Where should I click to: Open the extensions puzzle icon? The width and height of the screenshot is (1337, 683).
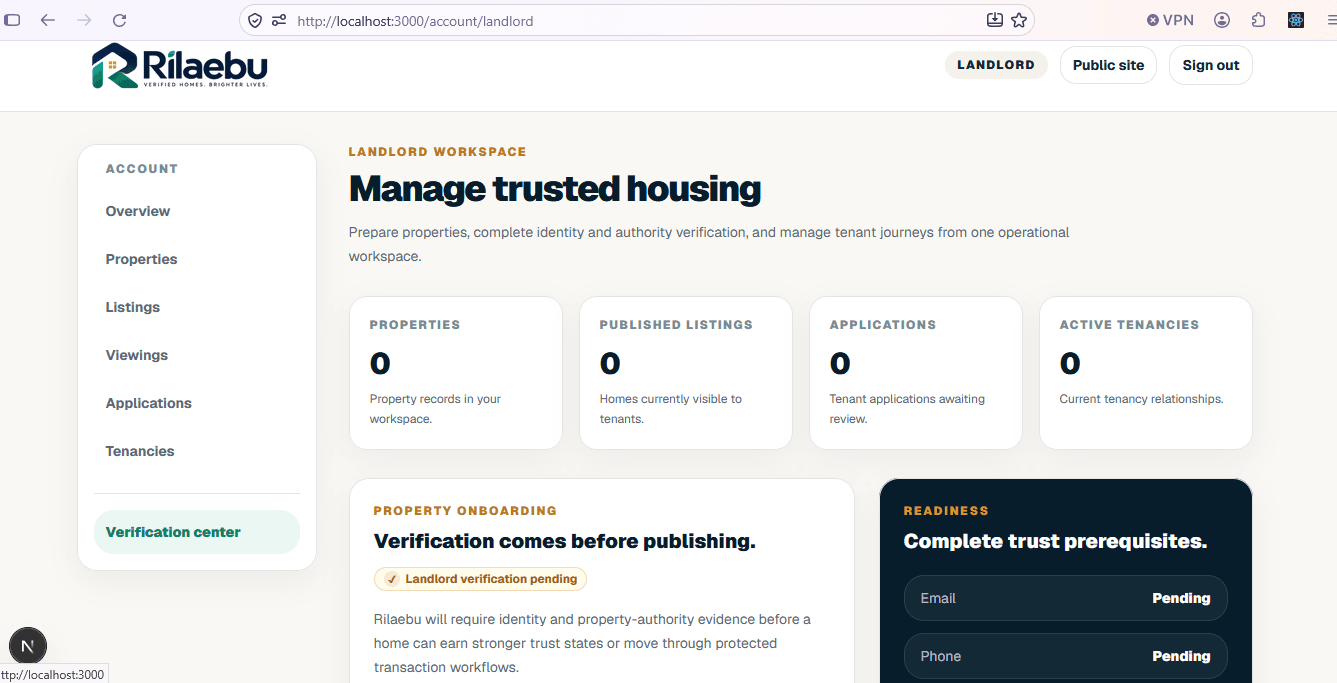tap(1259, 20)
